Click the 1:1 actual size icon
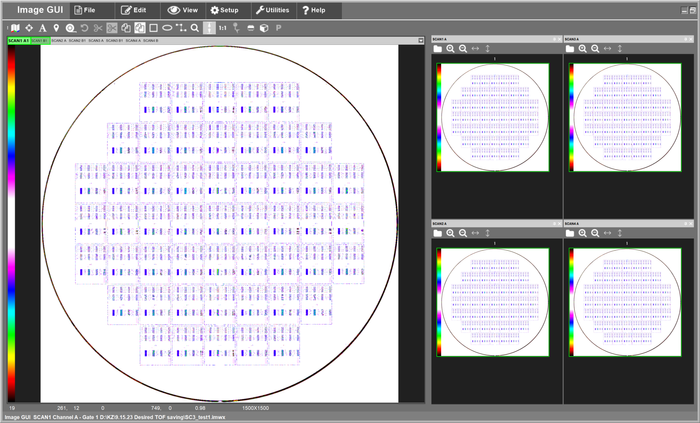Image resolution: width=700 pixels, height=423 pixels. [222, 28]
